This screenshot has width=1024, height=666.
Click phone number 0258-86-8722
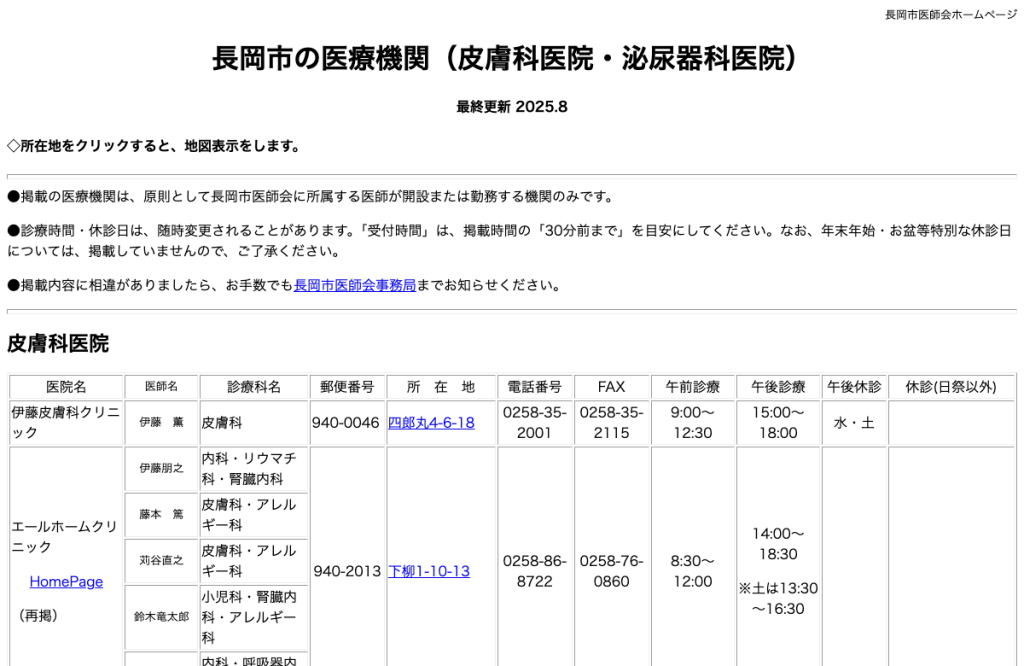click(x=535, y=571)
